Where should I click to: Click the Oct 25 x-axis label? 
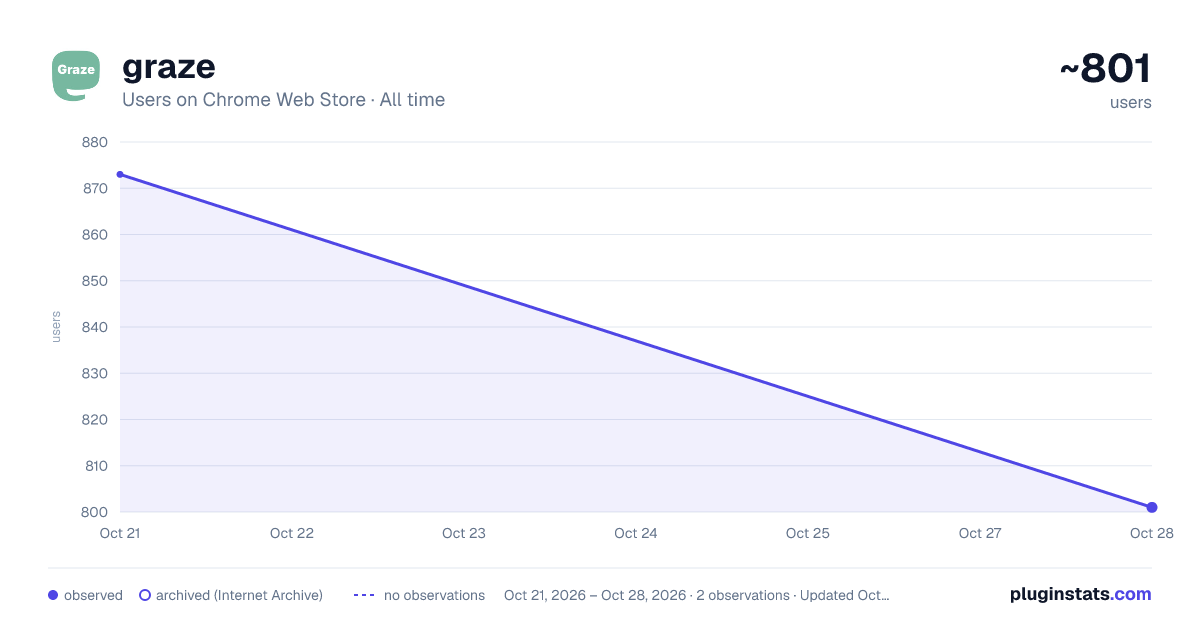point(808,533)
